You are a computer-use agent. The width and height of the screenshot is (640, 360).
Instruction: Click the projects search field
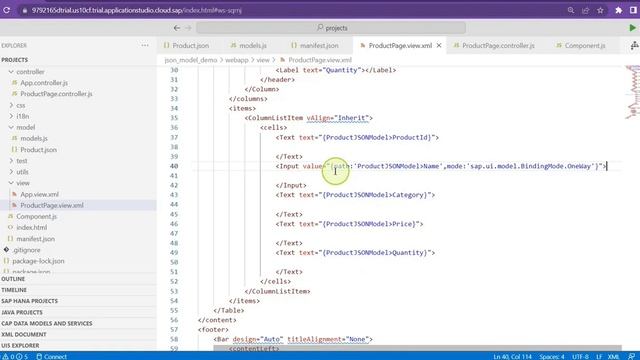(x=331, y=28)
